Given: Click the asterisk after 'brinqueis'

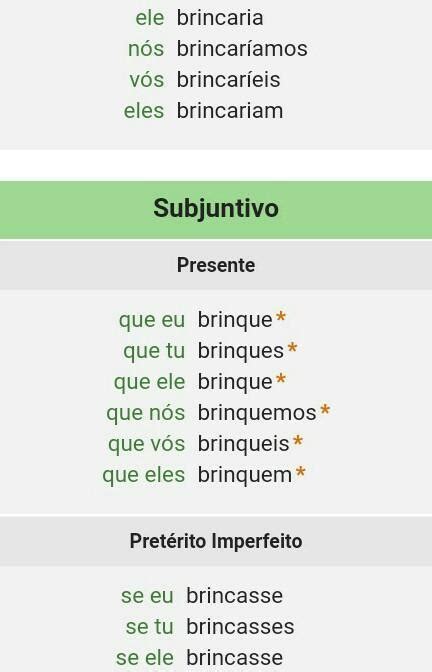Looking at the screenshot, I should (298, 441).
